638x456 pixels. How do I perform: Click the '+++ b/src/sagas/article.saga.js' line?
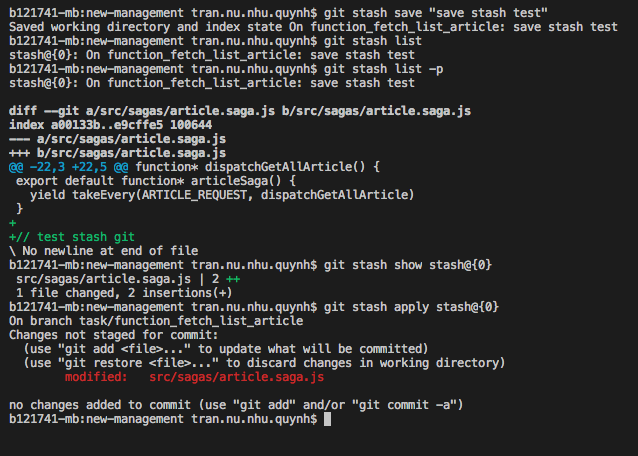117,153
